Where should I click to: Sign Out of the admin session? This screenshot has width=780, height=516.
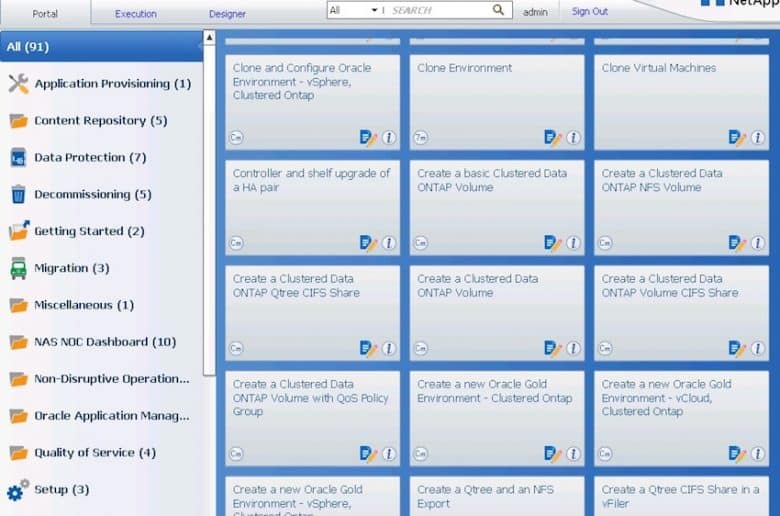[x=589, y=11]
